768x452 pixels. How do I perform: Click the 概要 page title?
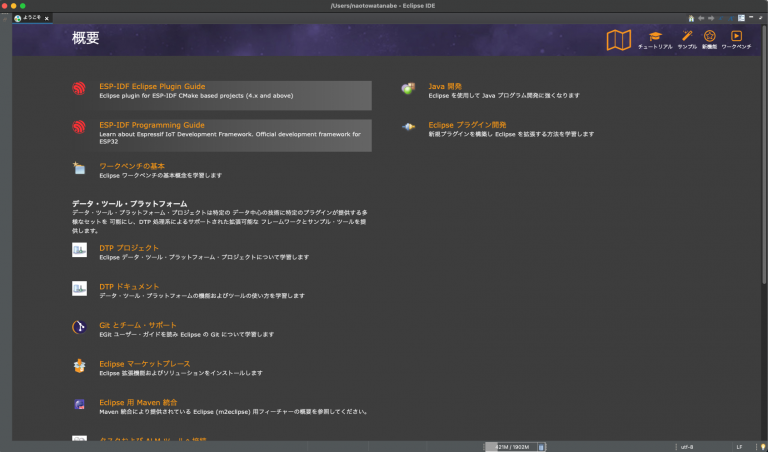coord(86,38)
